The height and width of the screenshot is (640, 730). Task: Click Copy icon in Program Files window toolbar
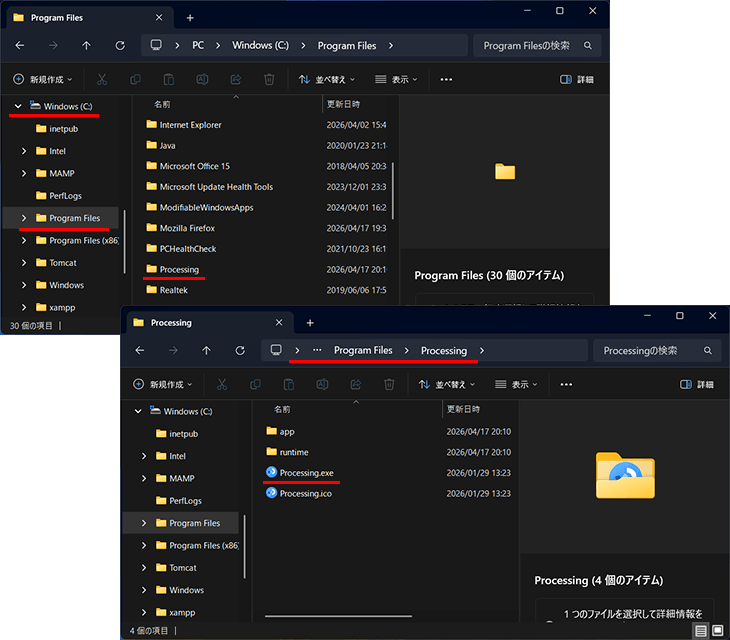tap(135, 80)
